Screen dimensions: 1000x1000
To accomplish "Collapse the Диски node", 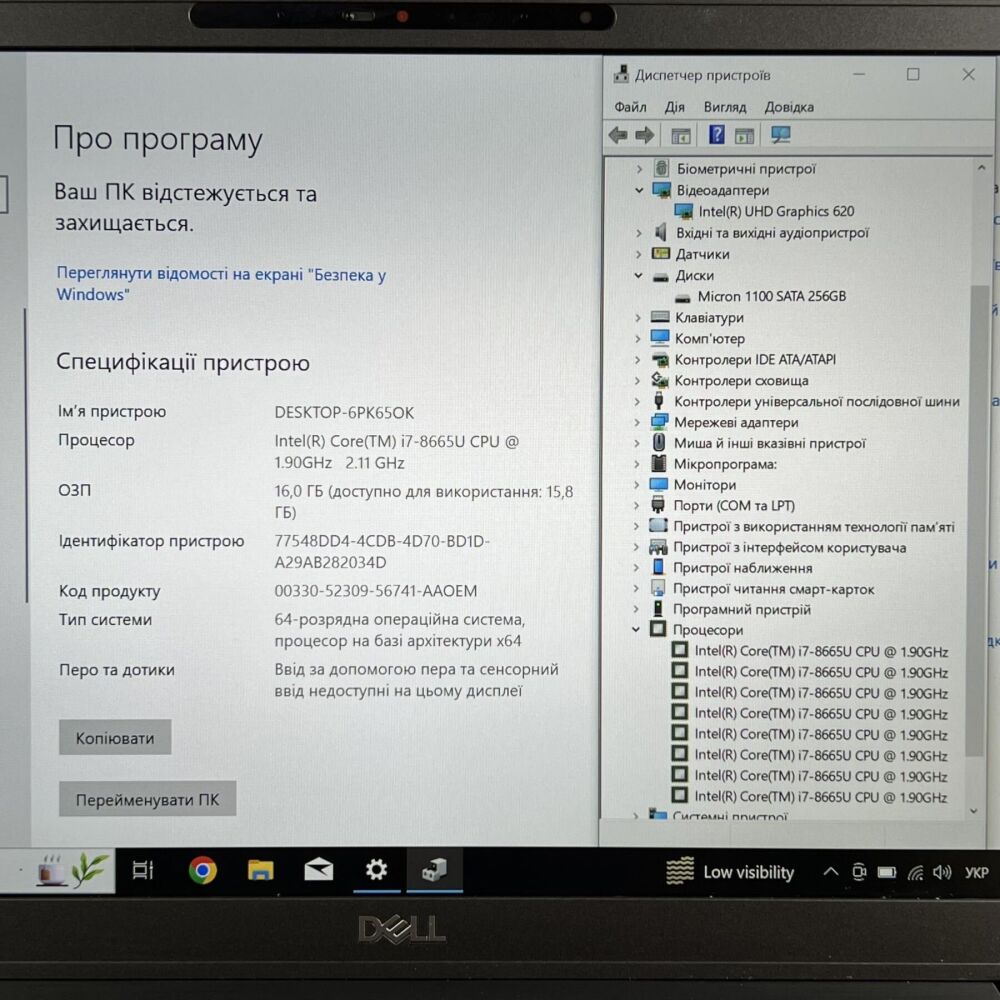I will [x=638, y=276].
